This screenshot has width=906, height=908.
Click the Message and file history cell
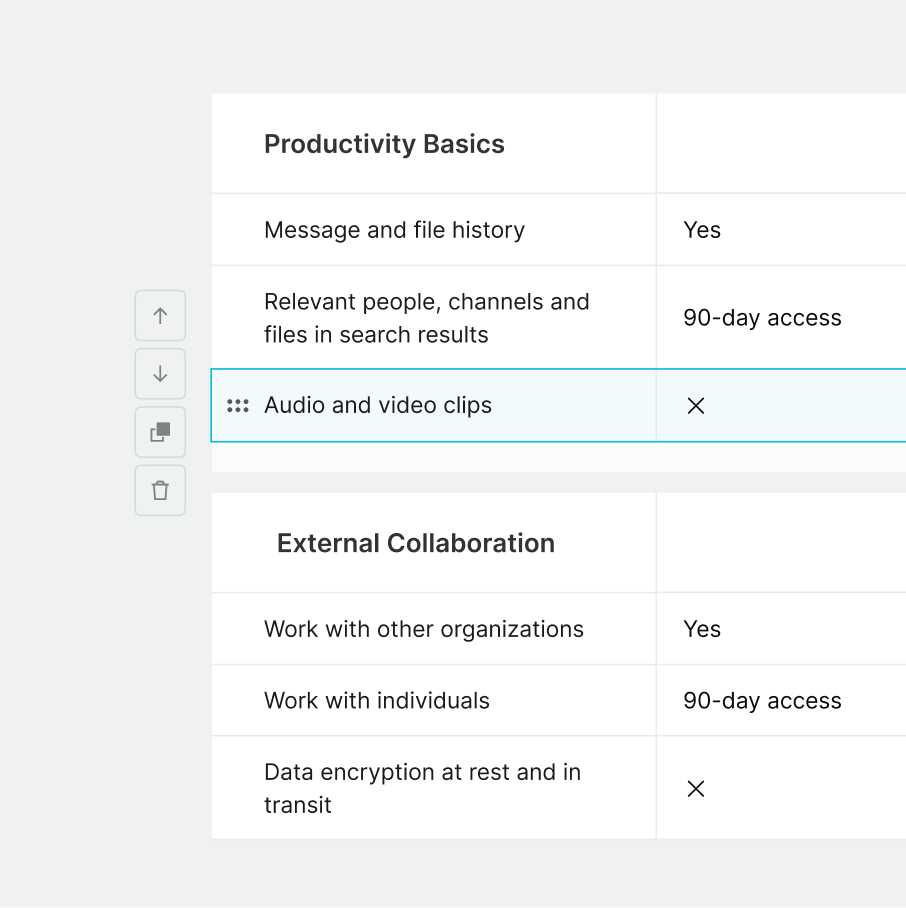click(394, 230)
